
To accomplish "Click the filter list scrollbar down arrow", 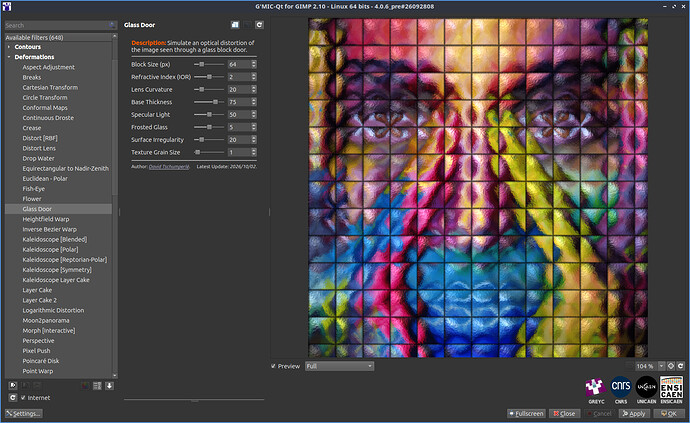I will 115,375.
